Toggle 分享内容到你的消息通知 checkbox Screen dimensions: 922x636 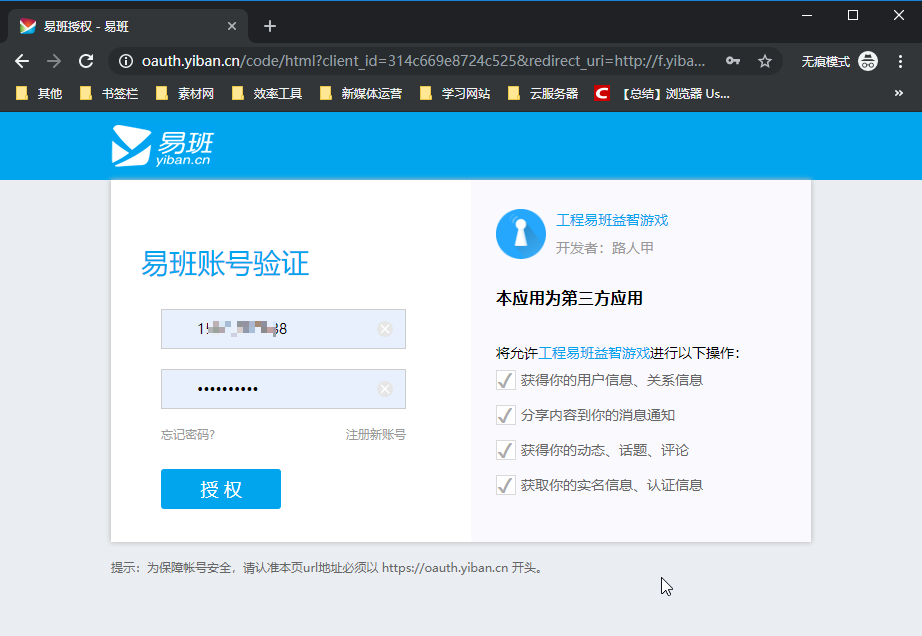[506, 415]
